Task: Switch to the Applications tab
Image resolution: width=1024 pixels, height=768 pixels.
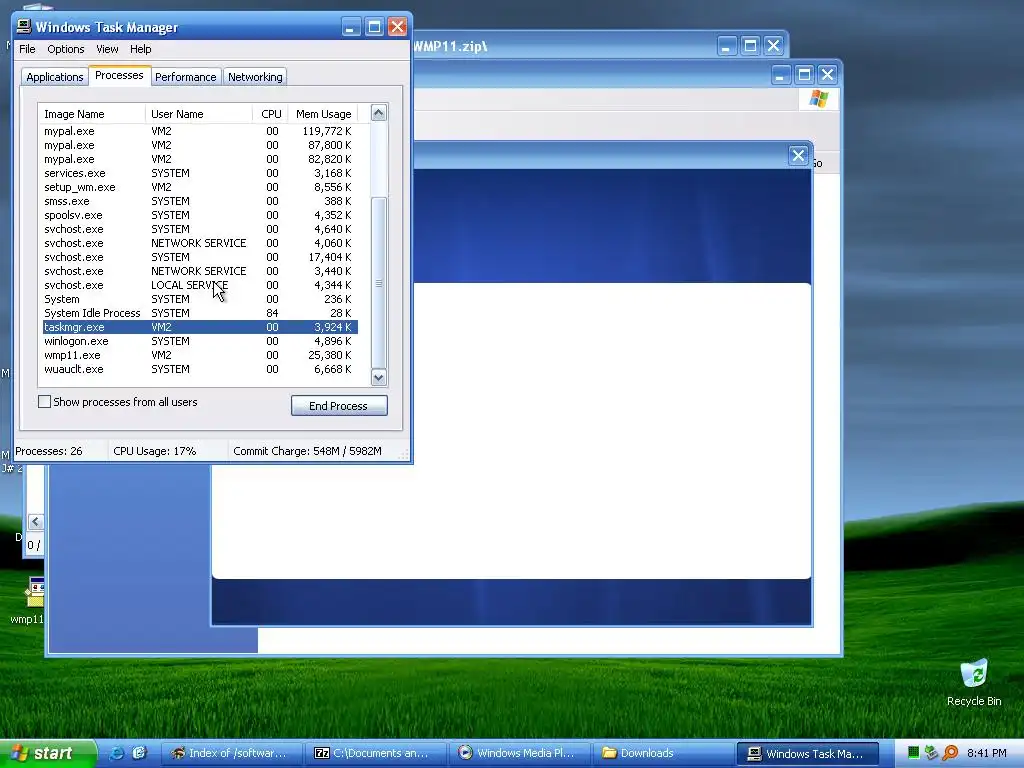Action: 55,77
